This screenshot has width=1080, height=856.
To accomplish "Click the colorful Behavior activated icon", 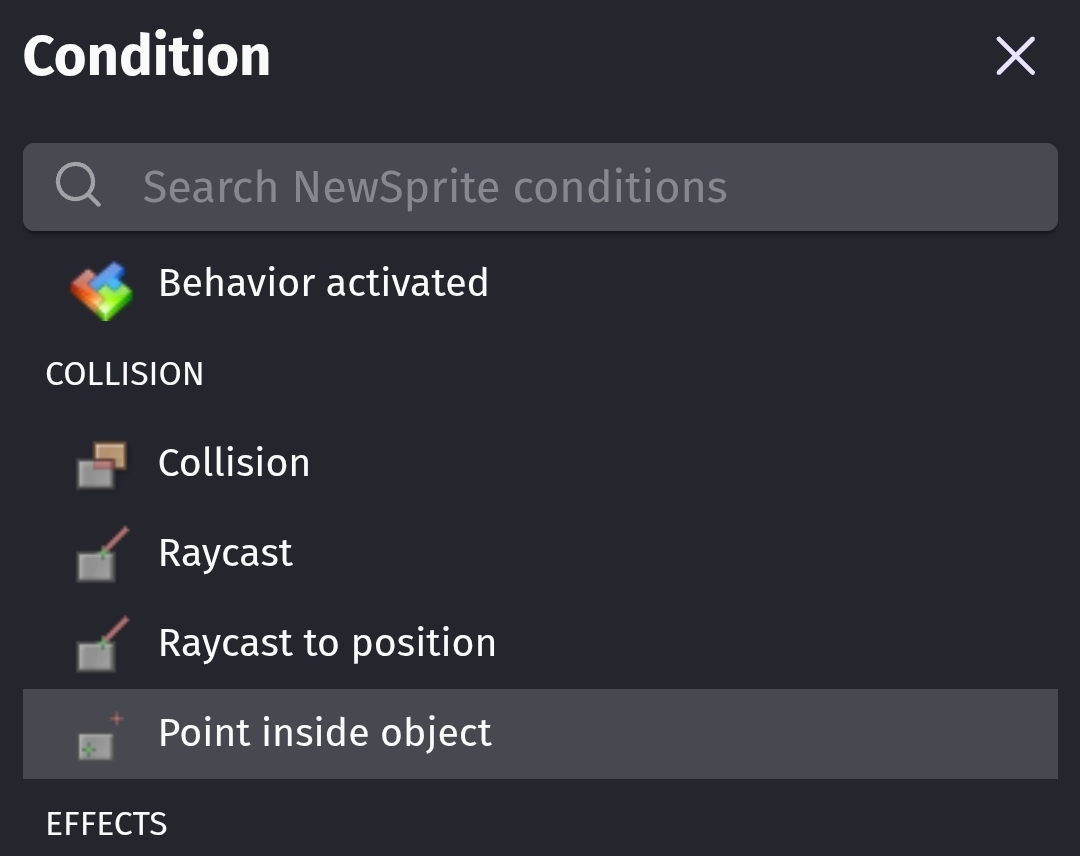I will point(101,288).
